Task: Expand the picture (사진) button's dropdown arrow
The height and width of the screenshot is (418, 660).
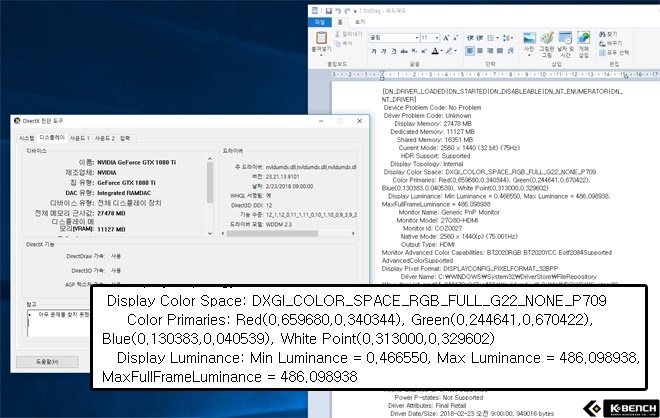Action: pos(529,55)
